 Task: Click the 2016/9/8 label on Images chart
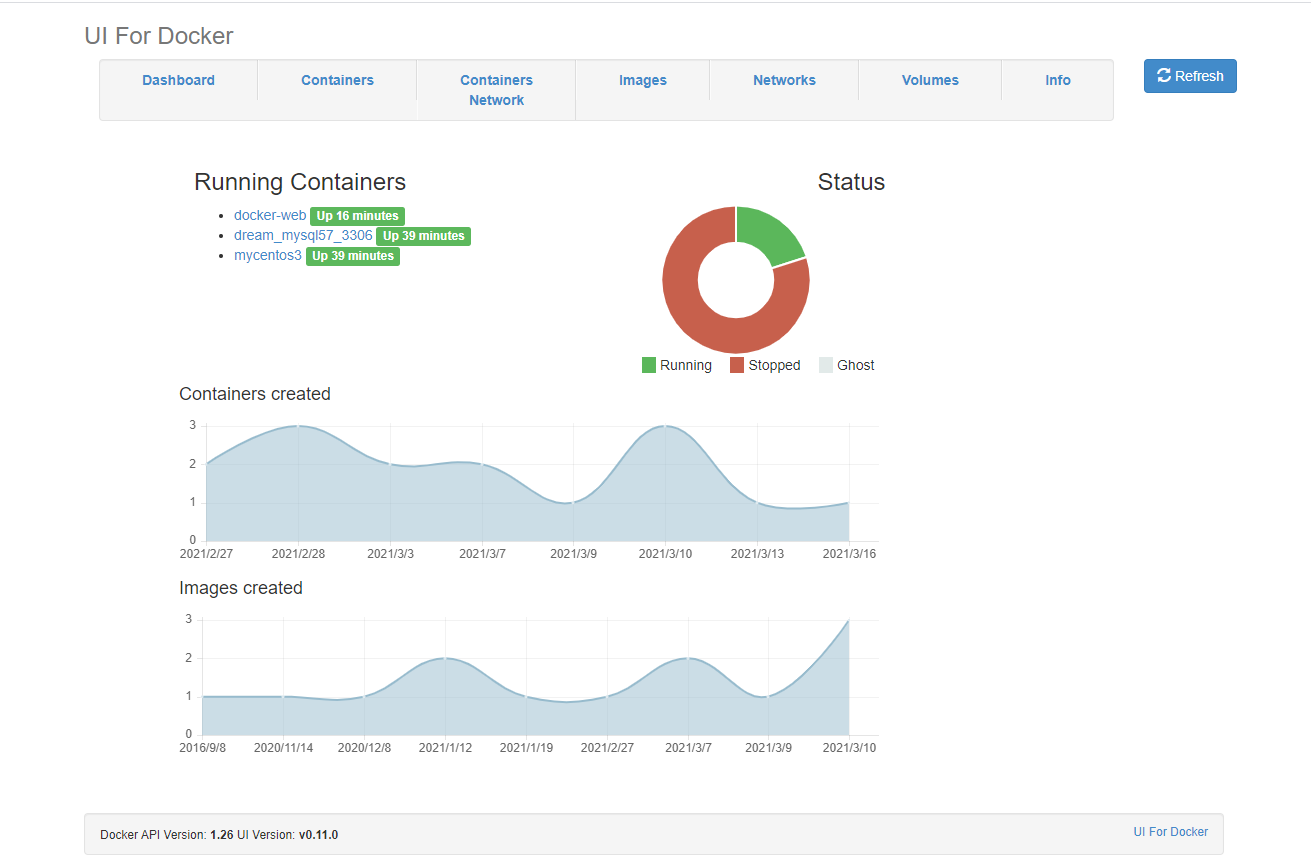(x=203, y=748)
